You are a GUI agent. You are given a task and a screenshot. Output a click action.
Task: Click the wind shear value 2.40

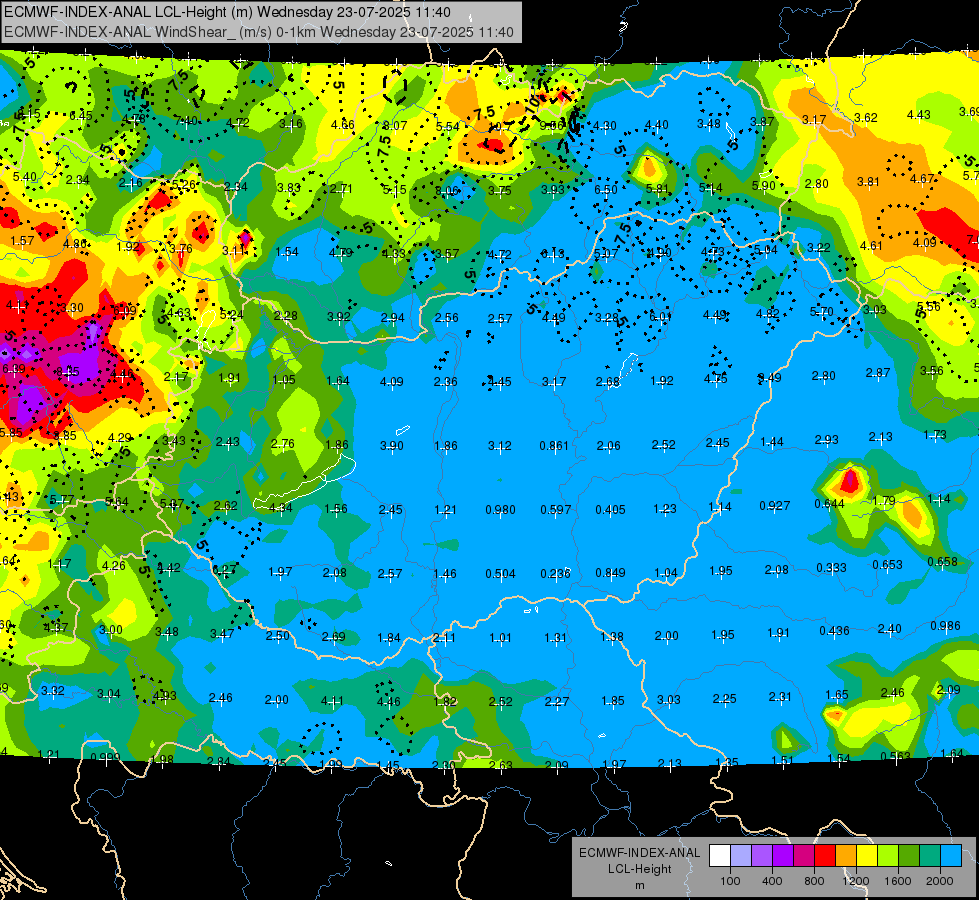[x=889, y=628]
